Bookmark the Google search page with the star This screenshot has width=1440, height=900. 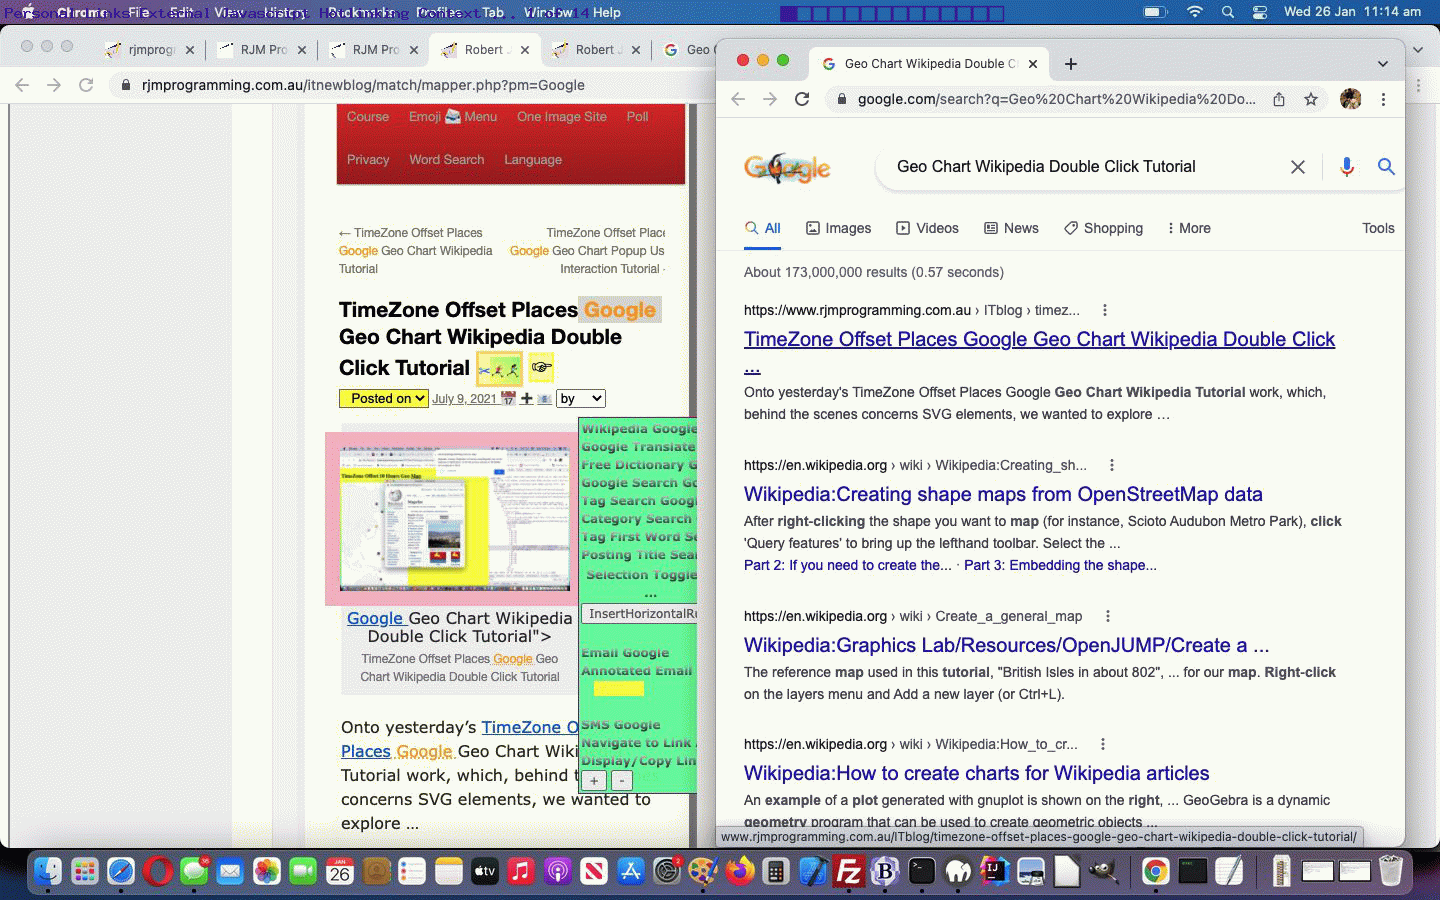(x=1311, y=99)
